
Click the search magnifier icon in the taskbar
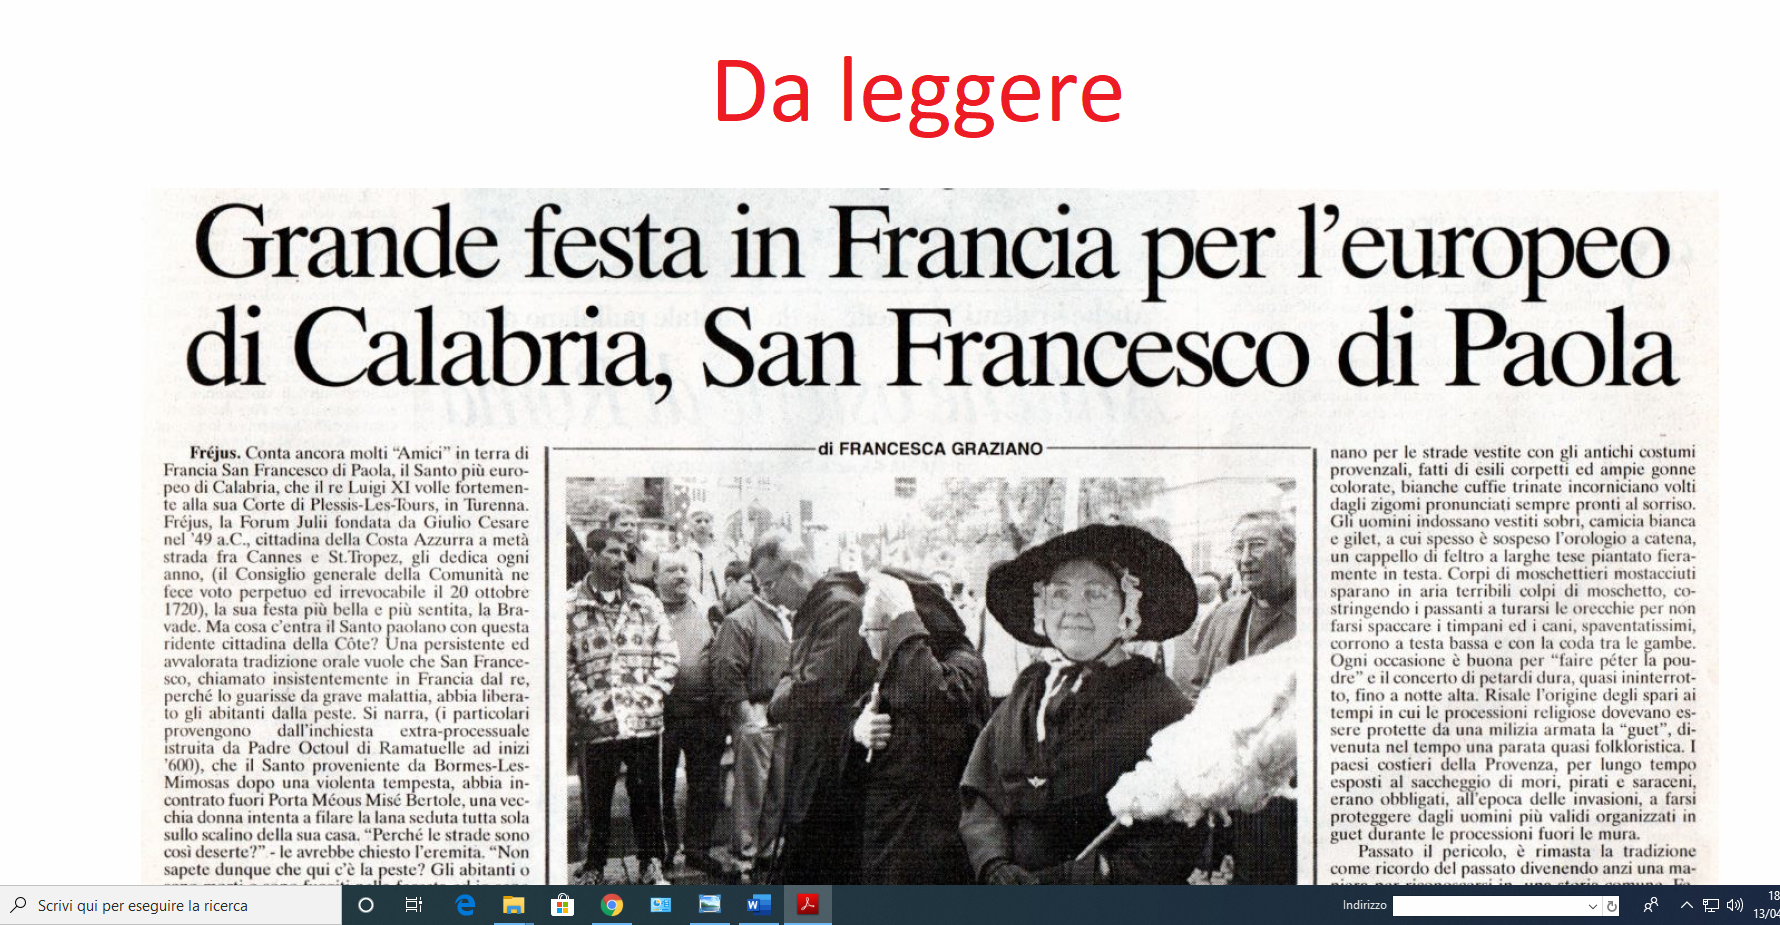tap(19, 905)
